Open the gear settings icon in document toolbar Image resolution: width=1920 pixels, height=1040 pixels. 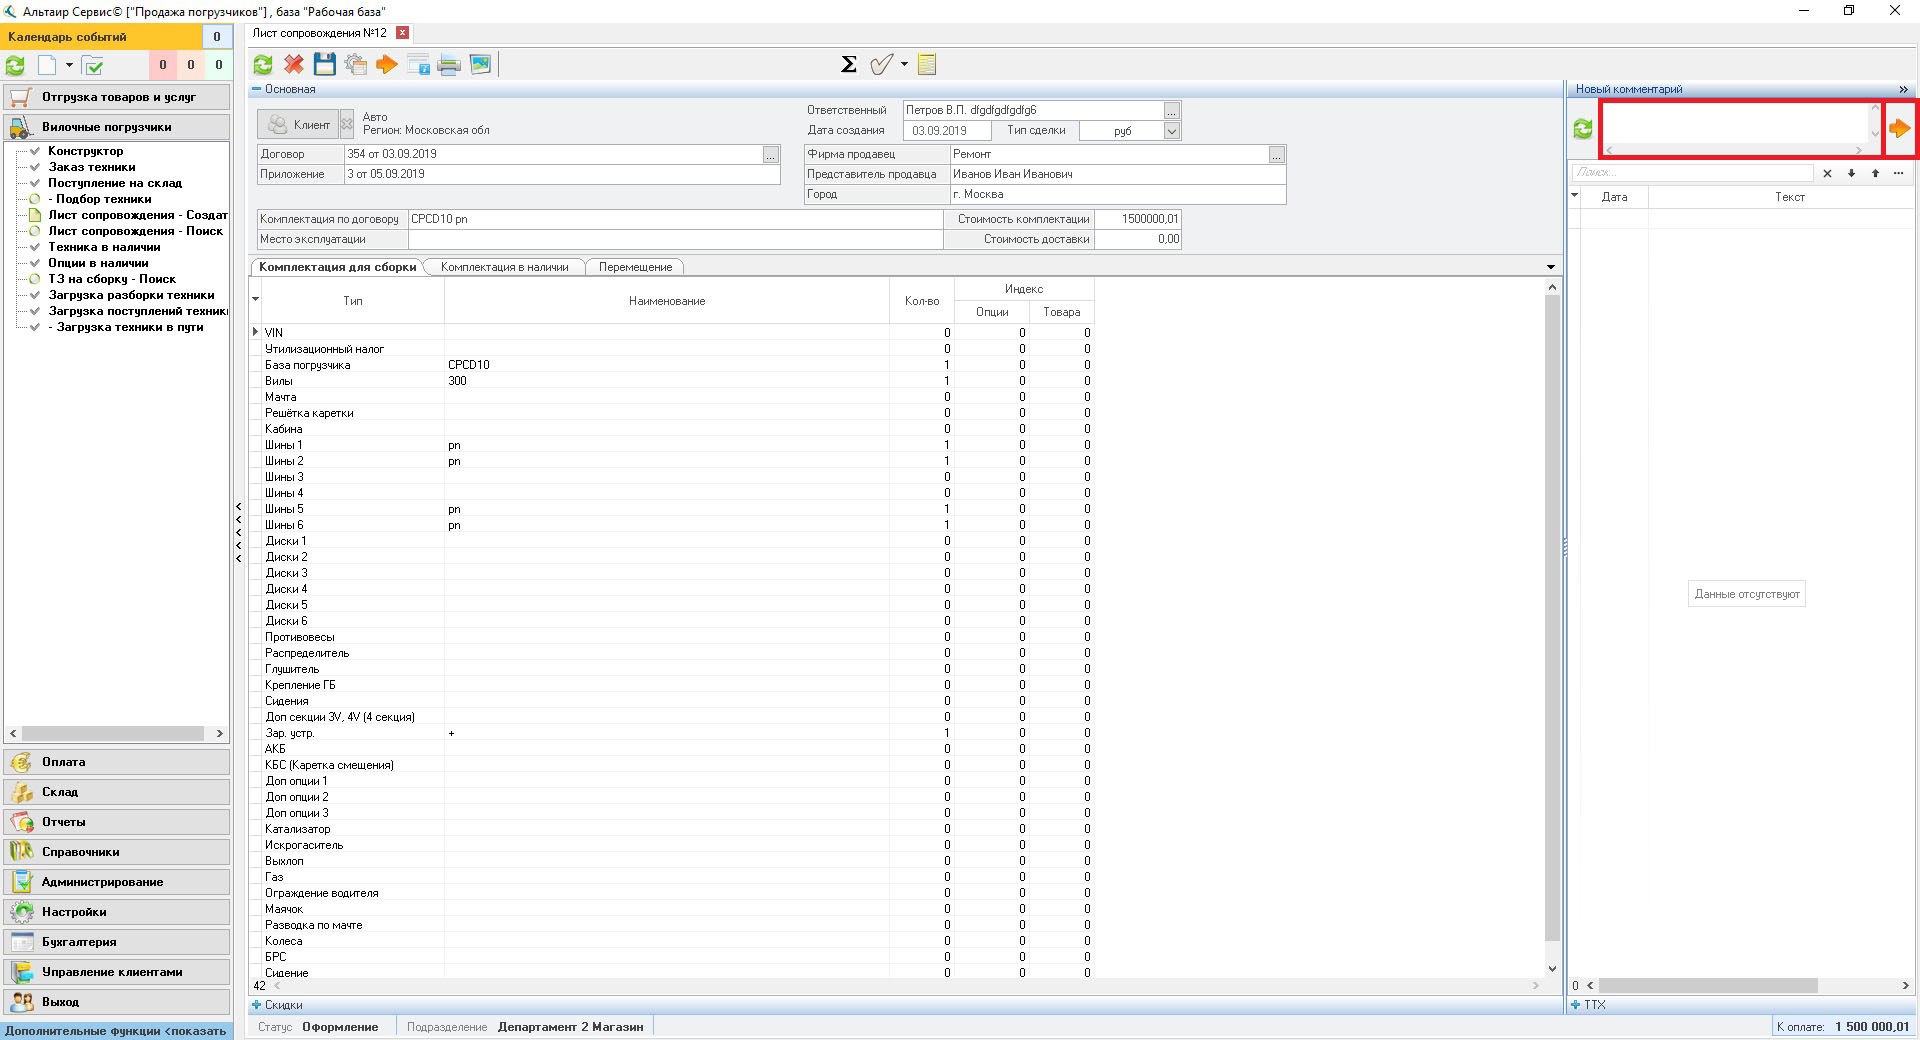pos(356,65)
